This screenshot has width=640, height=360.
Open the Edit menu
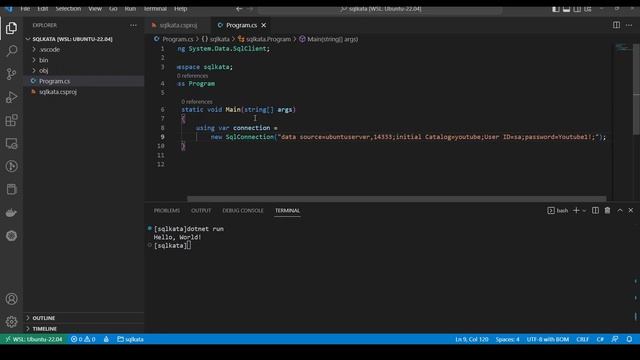pyautogui.click(x=42, y=9)
